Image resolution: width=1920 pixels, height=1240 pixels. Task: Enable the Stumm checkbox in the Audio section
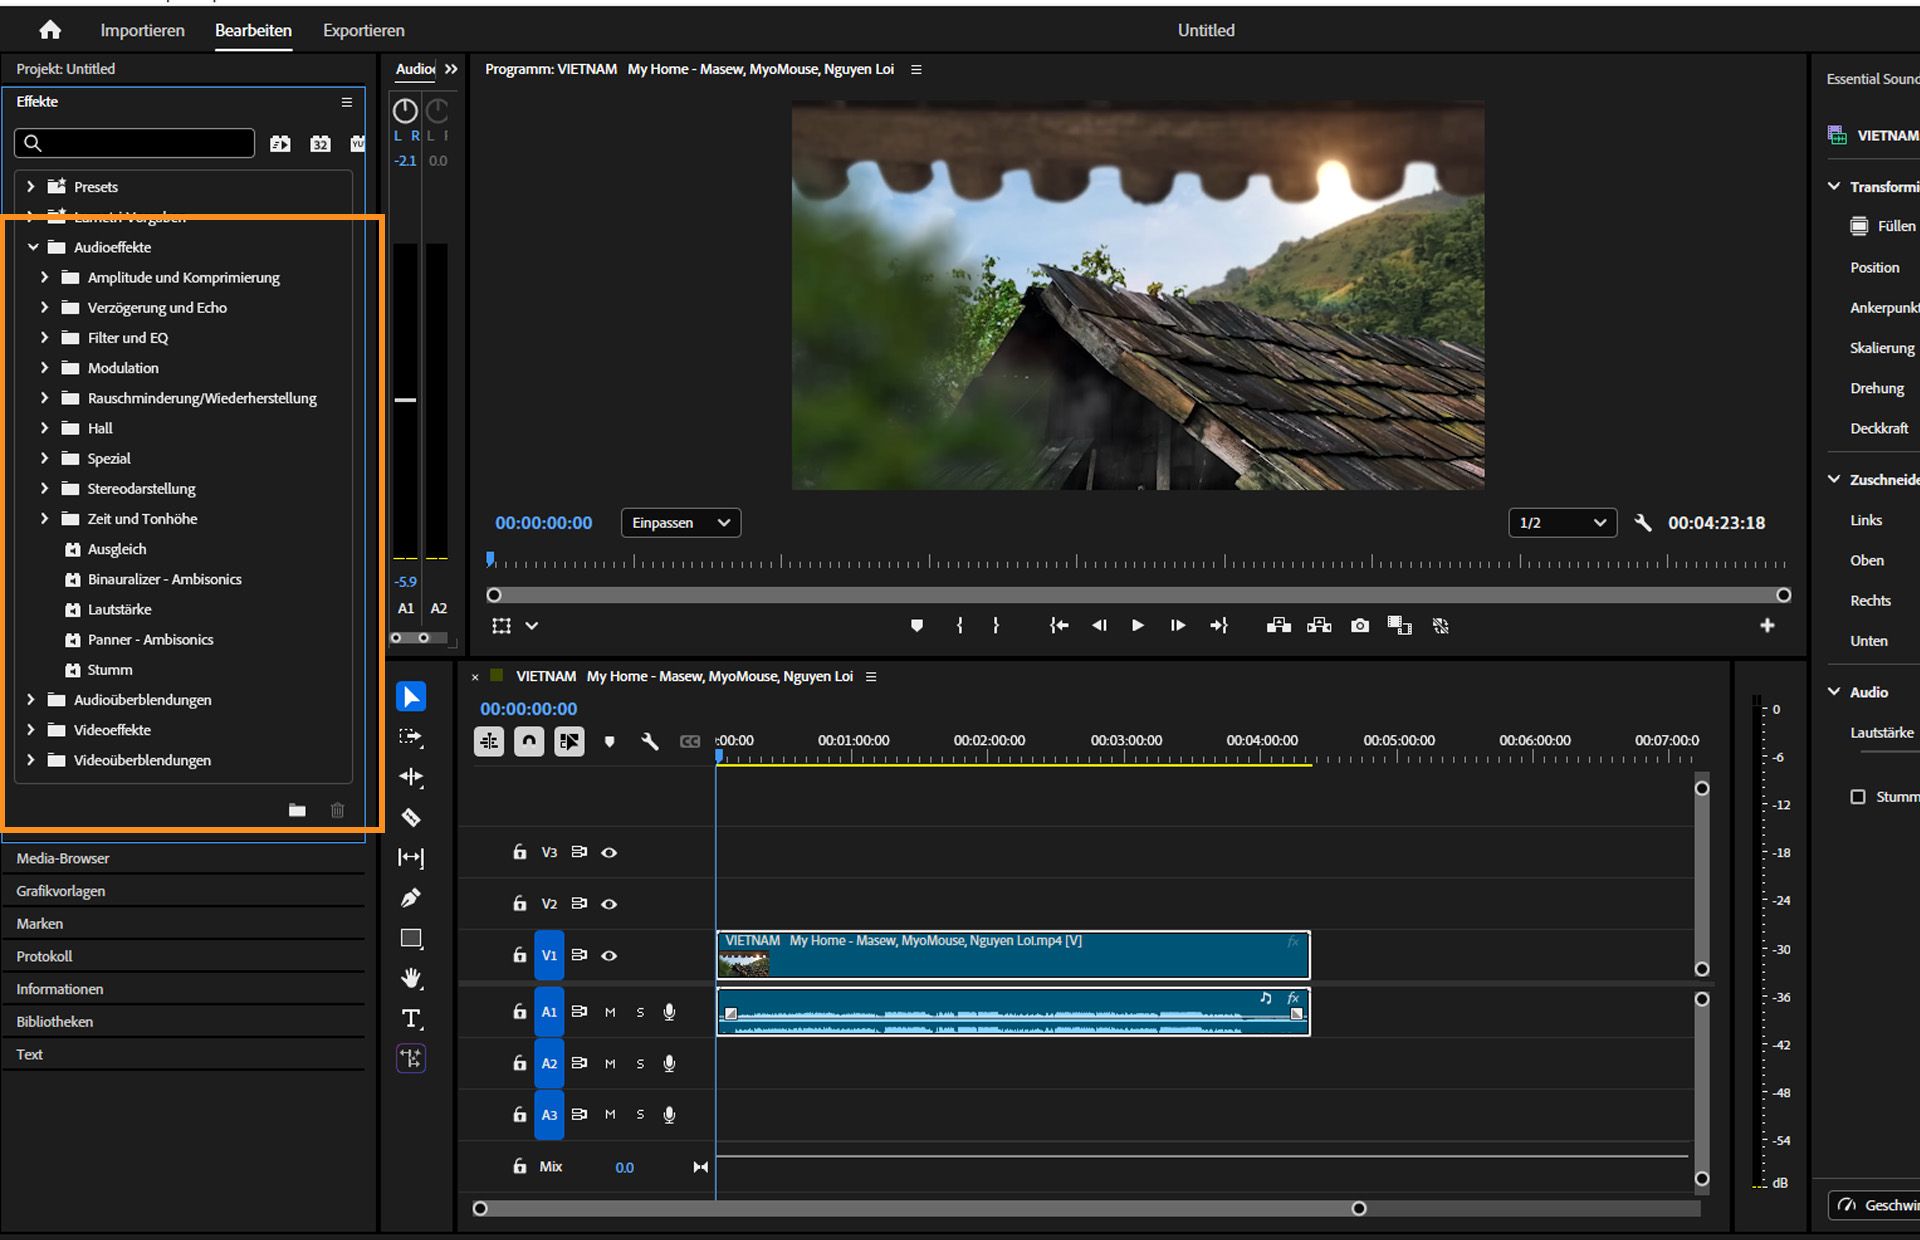[x=1859, y=796]
